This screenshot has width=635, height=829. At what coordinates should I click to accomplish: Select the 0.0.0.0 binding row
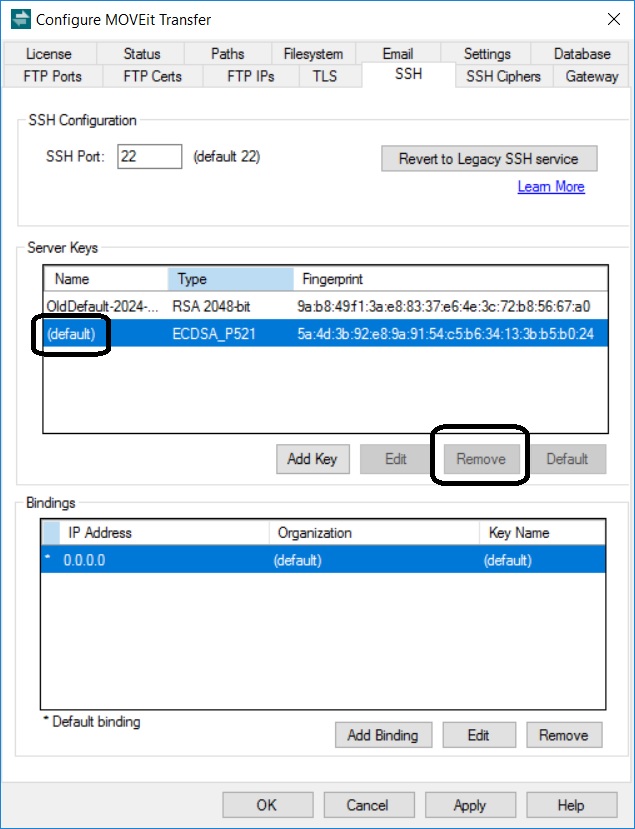pyautogui.click(x=323, y=560)
